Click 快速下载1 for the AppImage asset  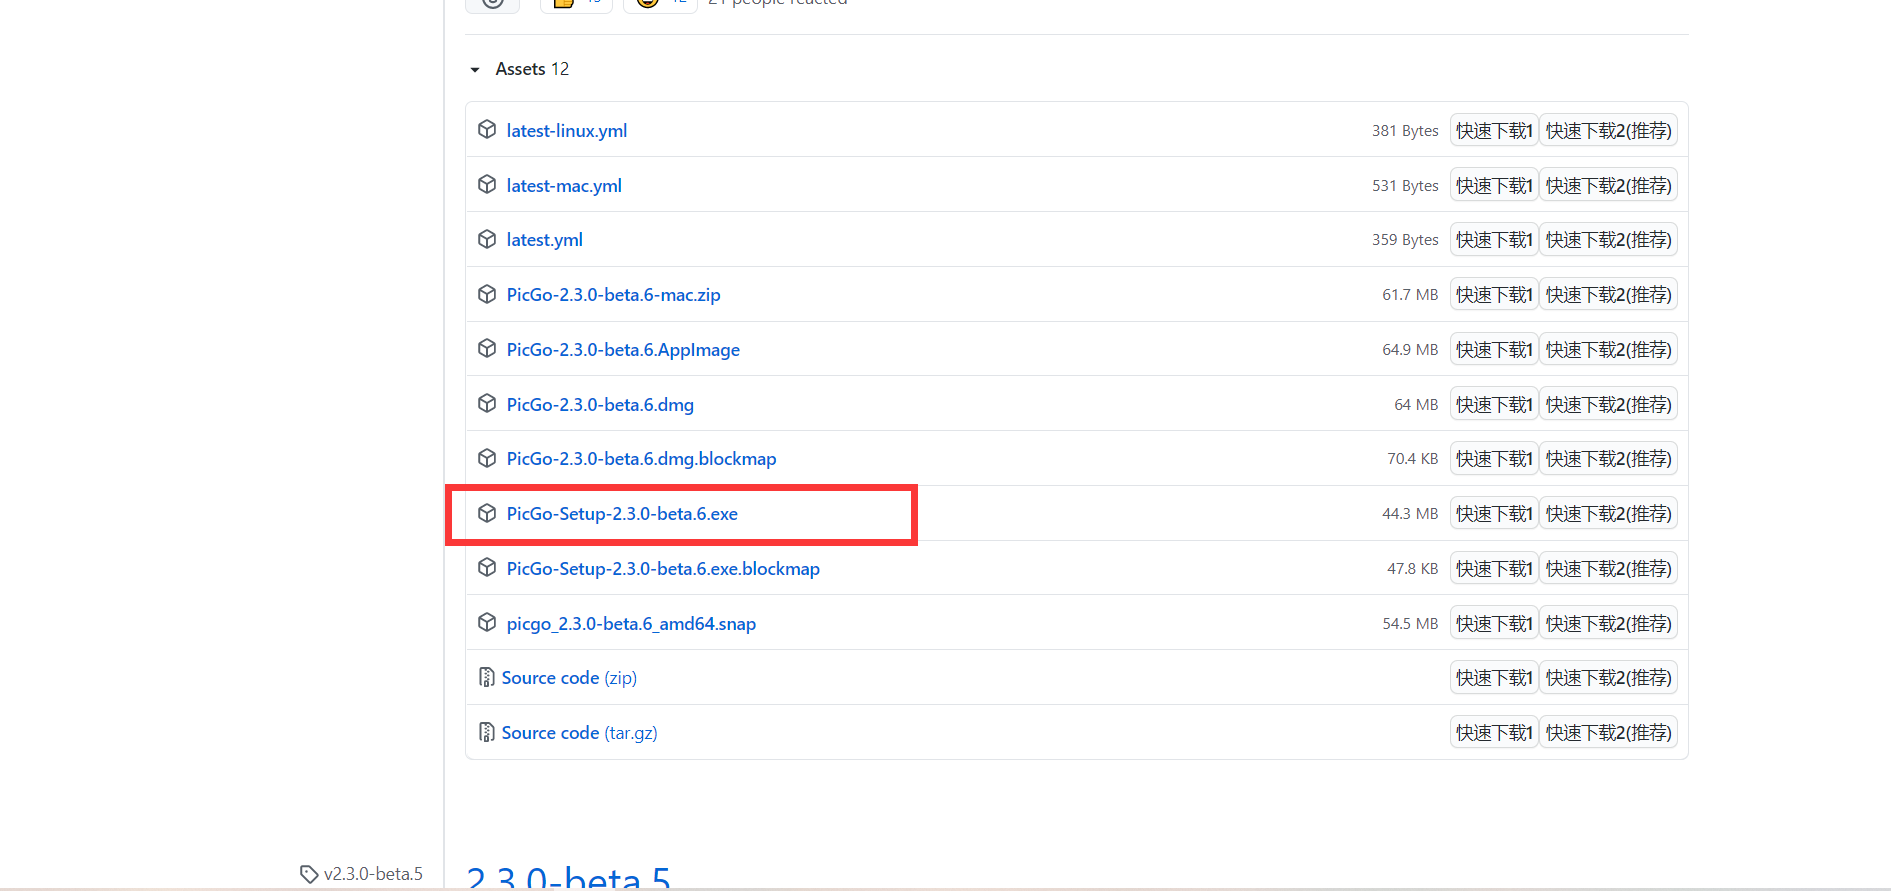coord(1494,350)
